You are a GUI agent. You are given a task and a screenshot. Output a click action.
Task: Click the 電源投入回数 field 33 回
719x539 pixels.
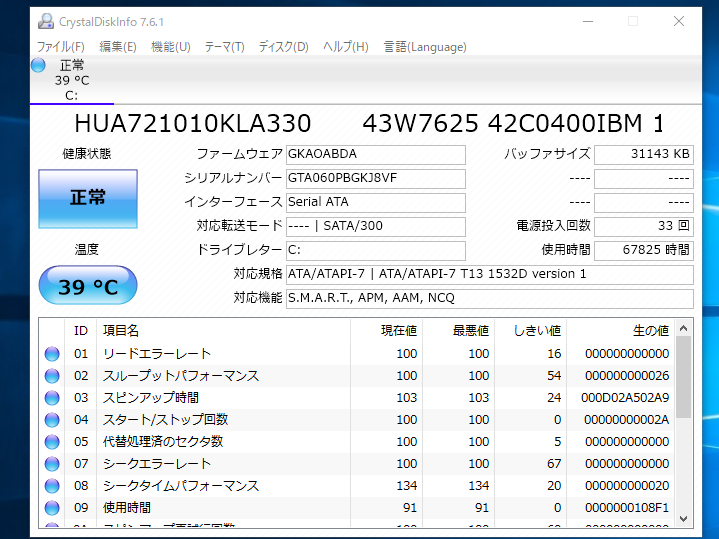(644, 226)
